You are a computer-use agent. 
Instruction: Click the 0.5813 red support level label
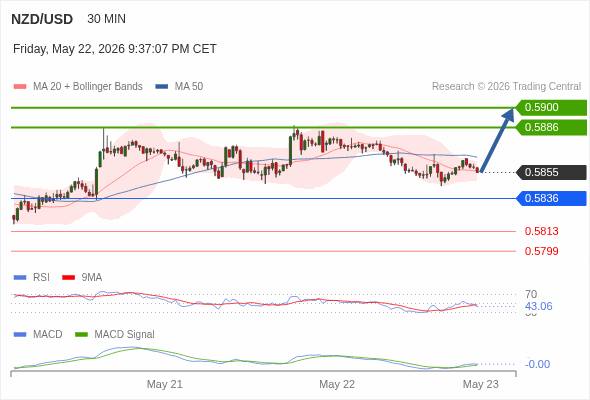click(541, 231)
